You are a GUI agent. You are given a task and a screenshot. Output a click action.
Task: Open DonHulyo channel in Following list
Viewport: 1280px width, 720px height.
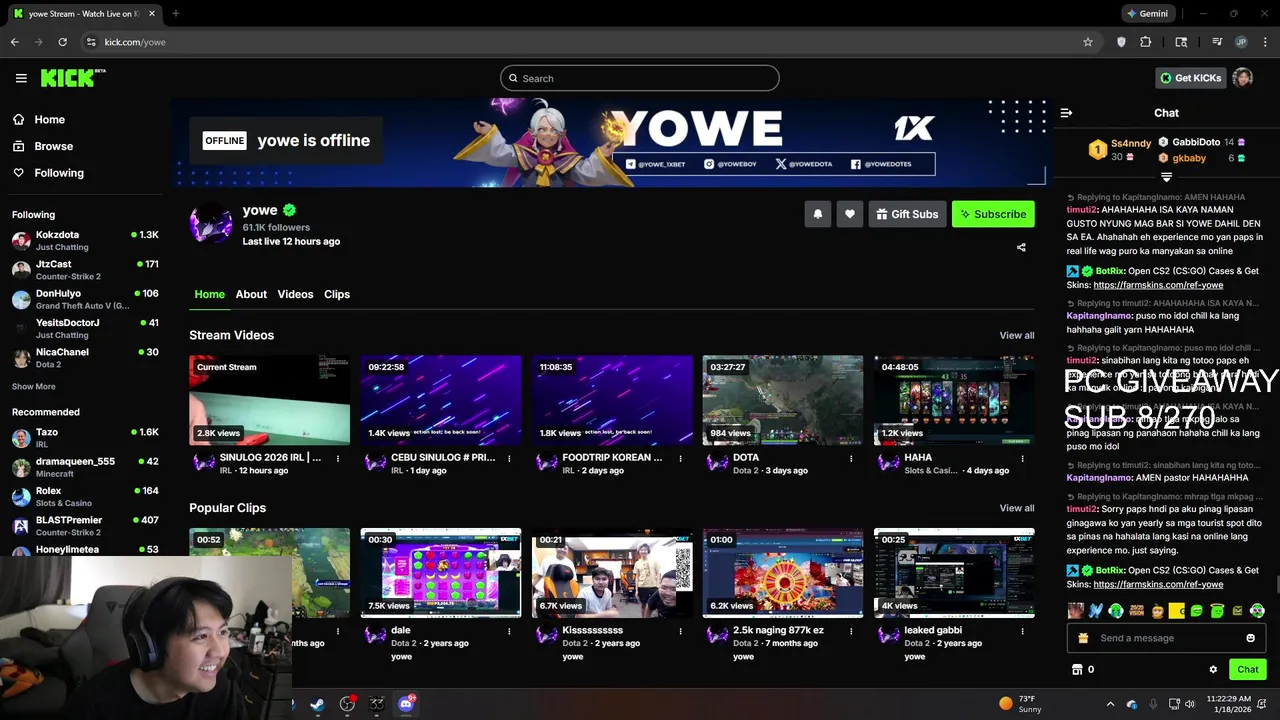tap(85, 299)
